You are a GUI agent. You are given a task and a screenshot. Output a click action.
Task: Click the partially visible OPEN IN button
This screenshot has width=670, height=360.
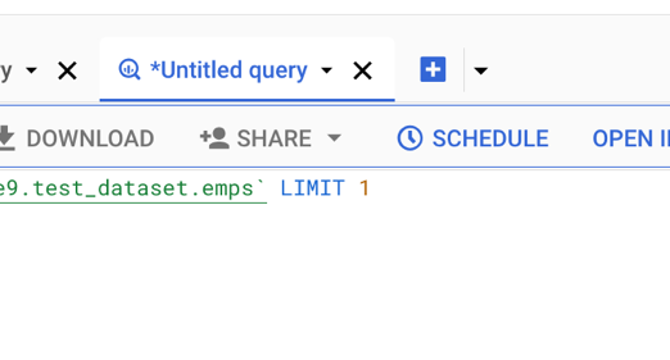click(x=631, y=138)
